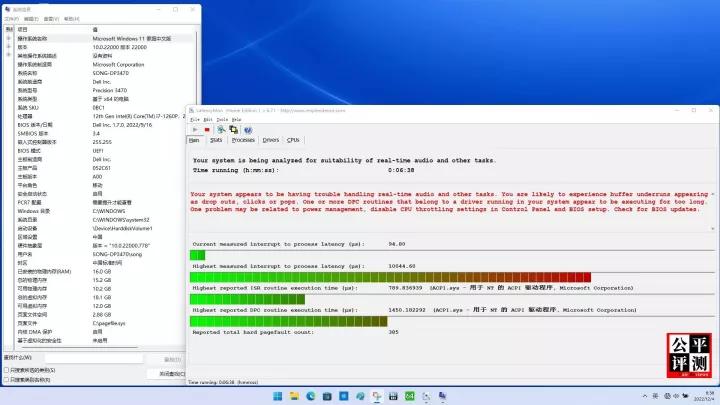
Task: Click the Find button in System Information
Action: [171, 359]
